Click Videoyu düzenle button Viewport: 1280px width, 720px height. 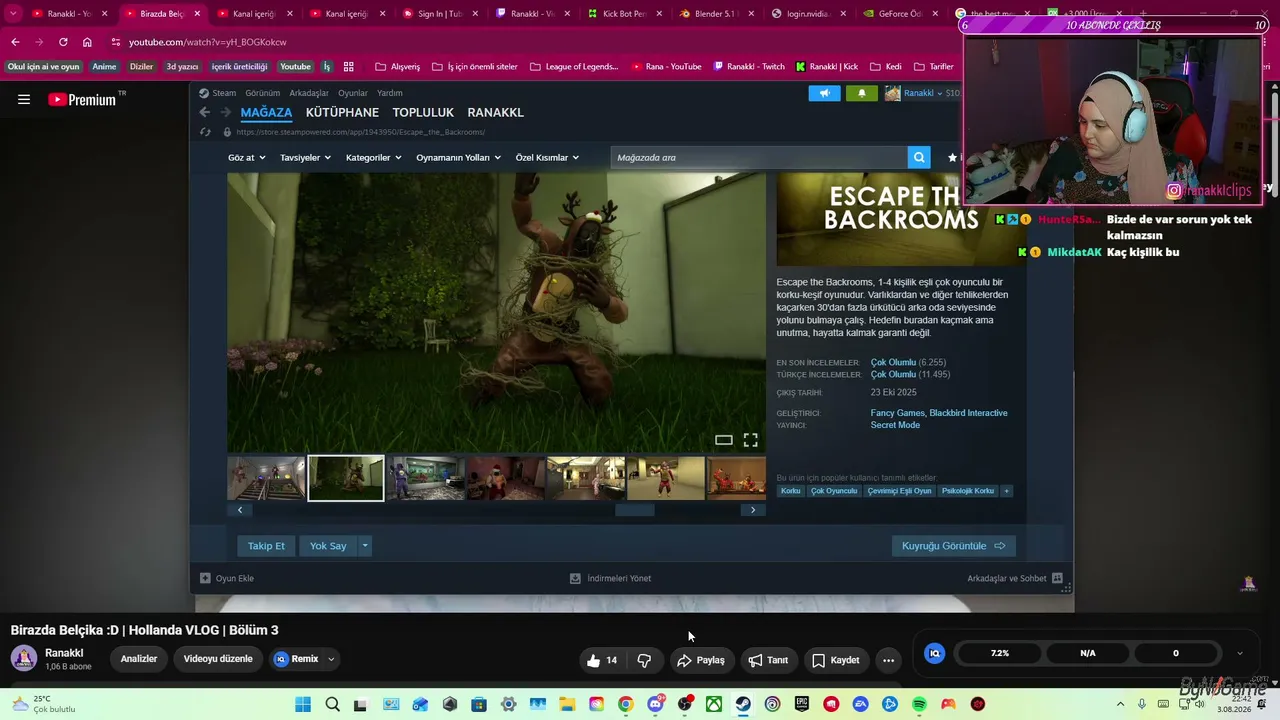click(218, 659)
